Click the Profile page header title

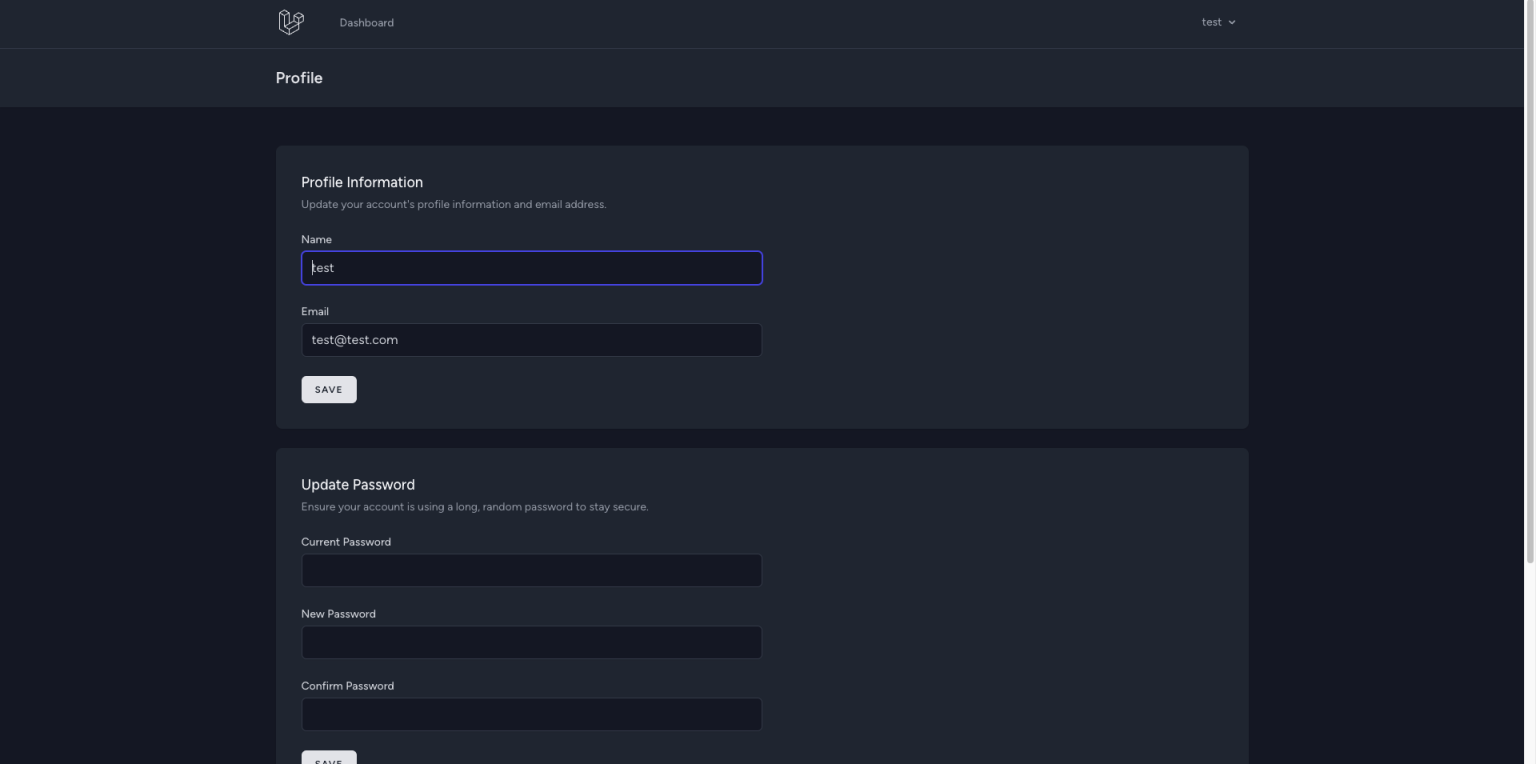[299, 78]
